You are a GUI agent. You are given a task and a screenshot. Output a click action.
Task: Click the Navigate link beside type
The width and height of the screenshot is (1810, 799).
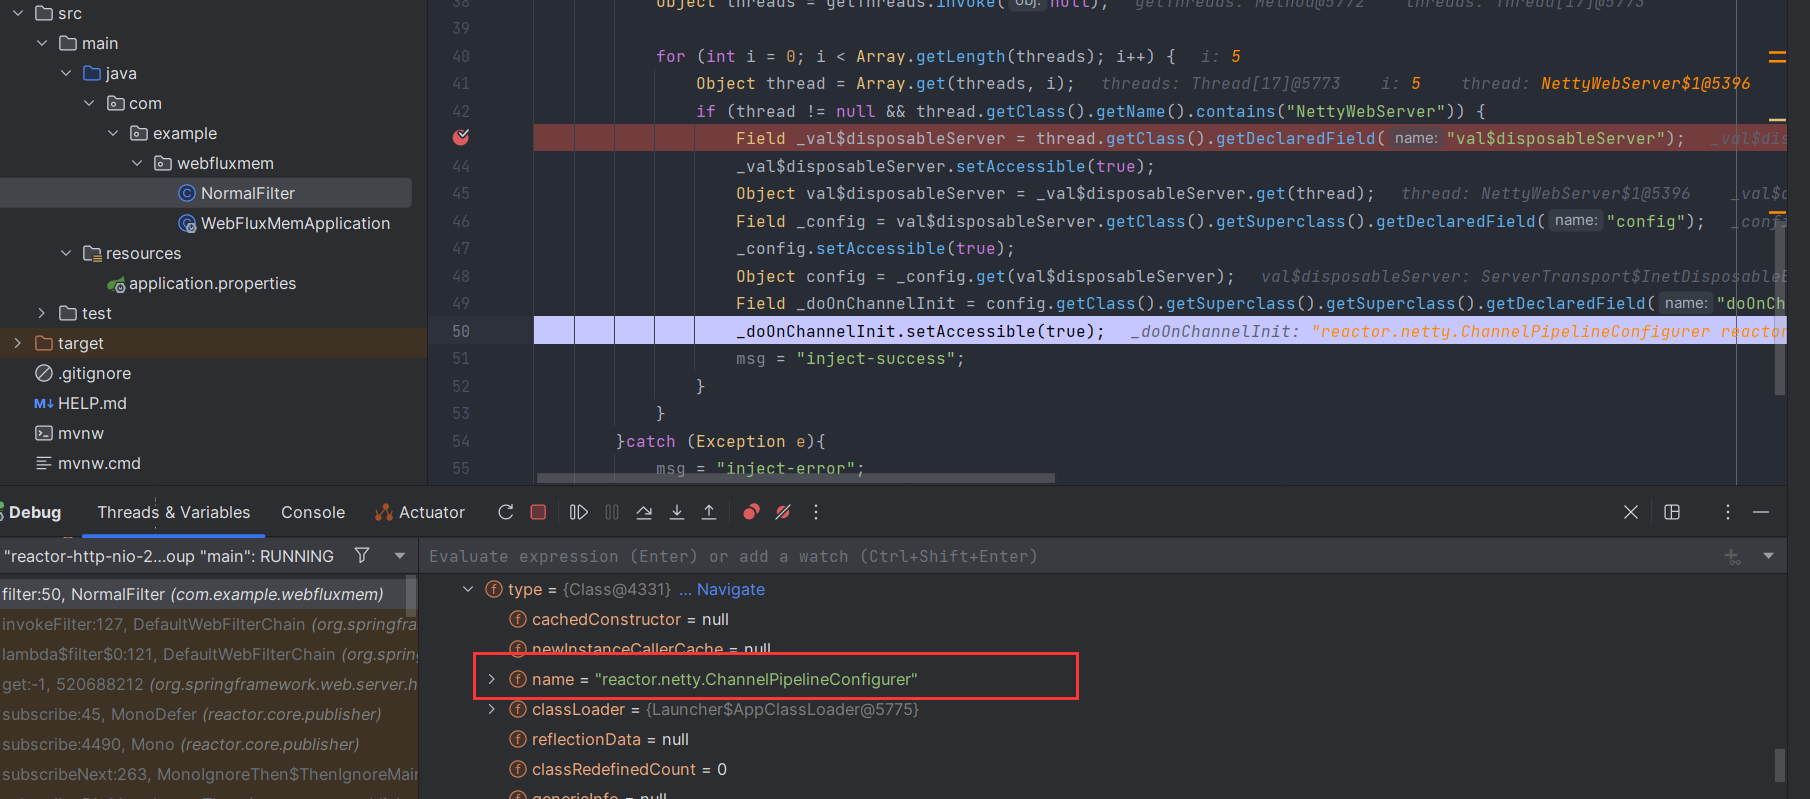coord(731,589)
